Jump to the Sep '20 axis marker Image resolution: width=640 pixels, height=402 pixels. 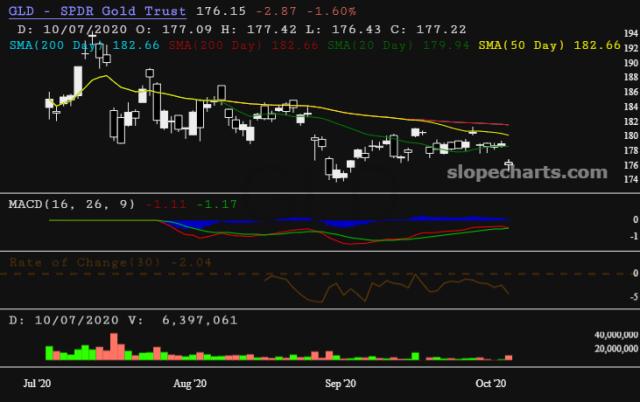coord(341,383)
